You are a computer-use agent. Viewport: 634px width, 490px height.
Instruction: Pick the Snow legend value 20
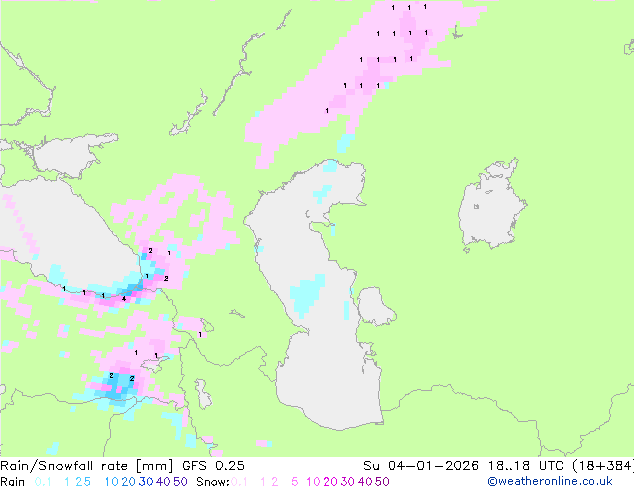pos(330,482)
